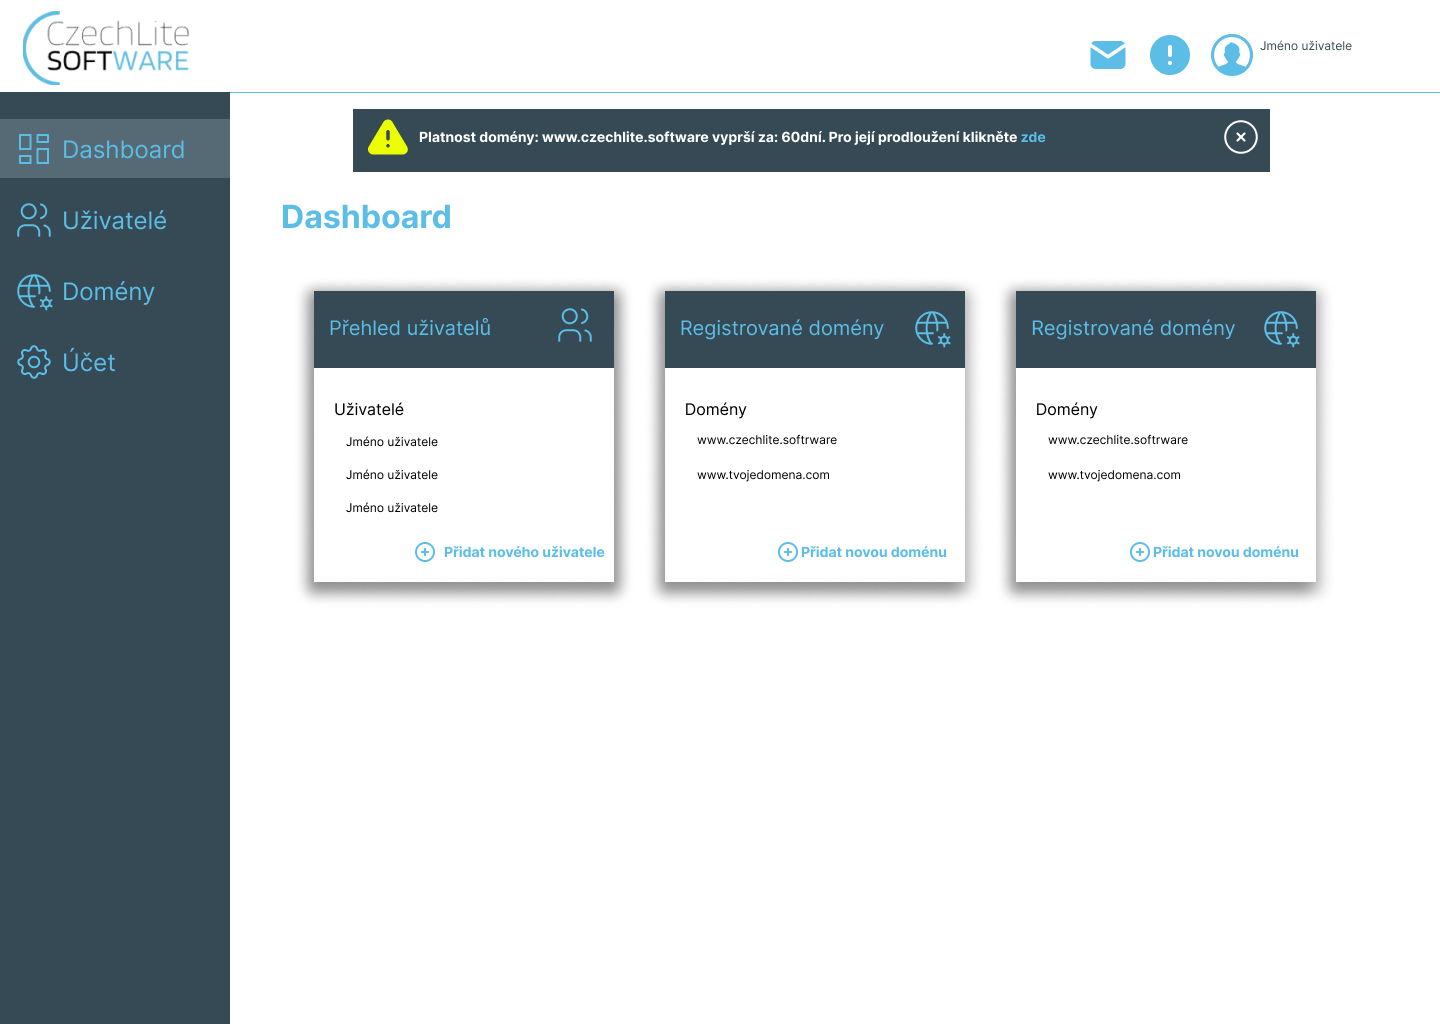The height and width of the screenshot is (1024, 1440).
Task: Click the Uživatelé people icon in sidebar
Action: coord(34,220)
